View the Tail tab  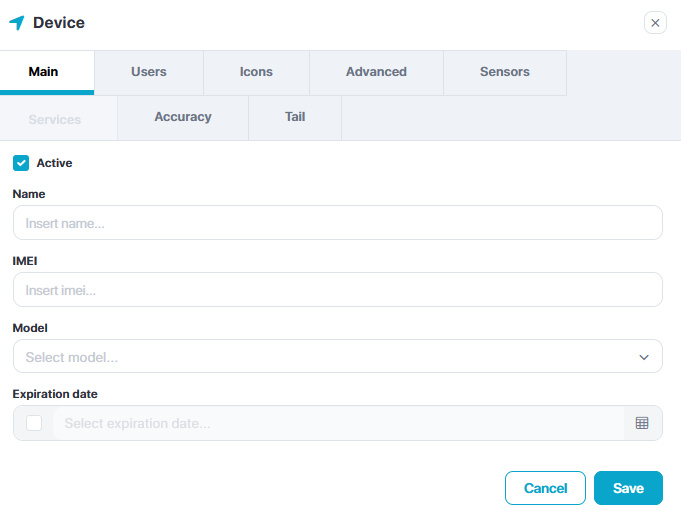click(x=295, y=117)
